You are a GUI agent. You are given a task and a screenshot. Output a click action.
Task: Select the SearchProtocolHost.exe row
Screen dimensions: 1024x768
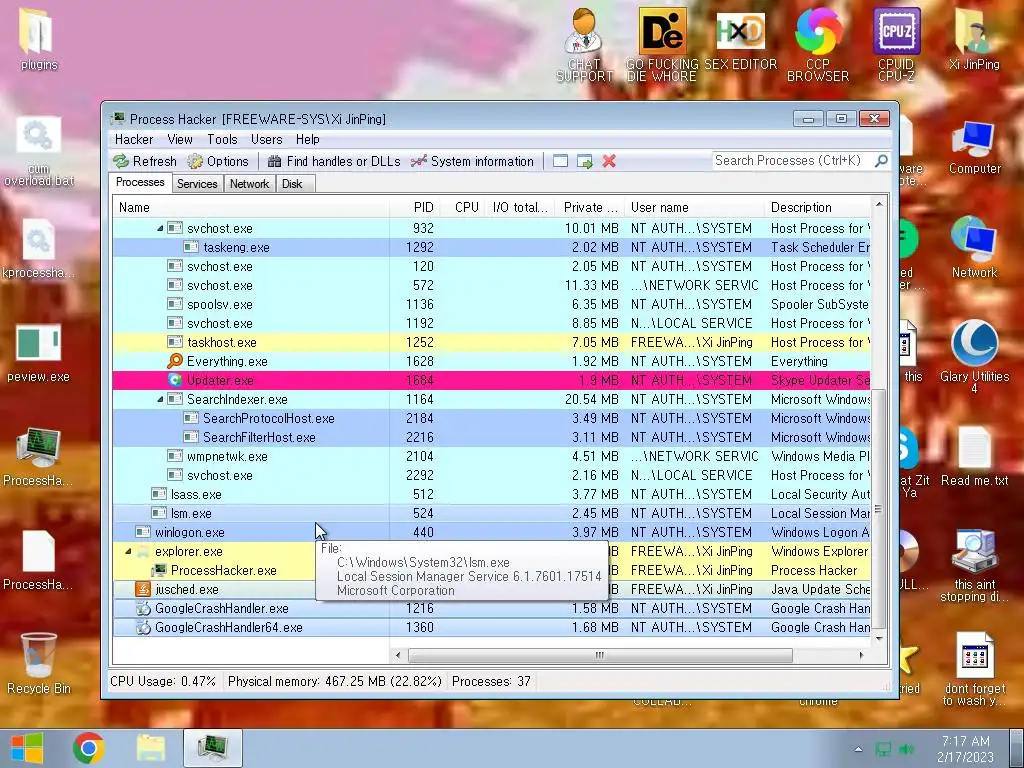tap(491, 418)
